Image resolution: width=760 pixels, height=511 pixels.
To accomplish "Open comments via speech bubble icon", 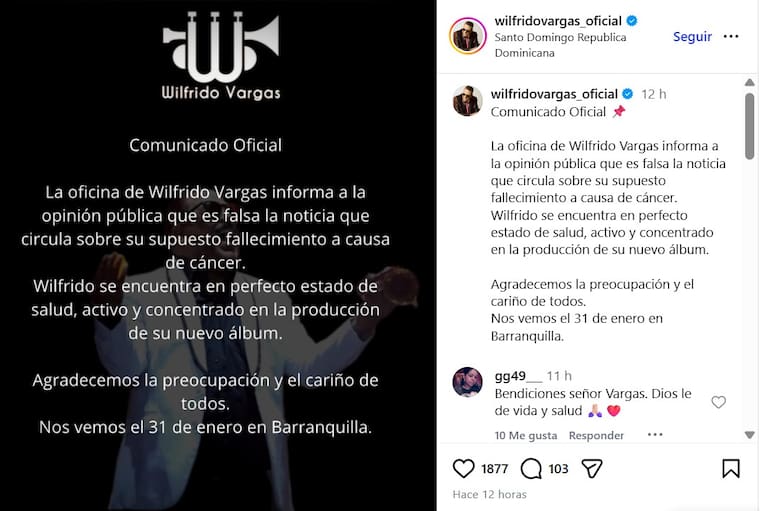I will pos(531,469).
